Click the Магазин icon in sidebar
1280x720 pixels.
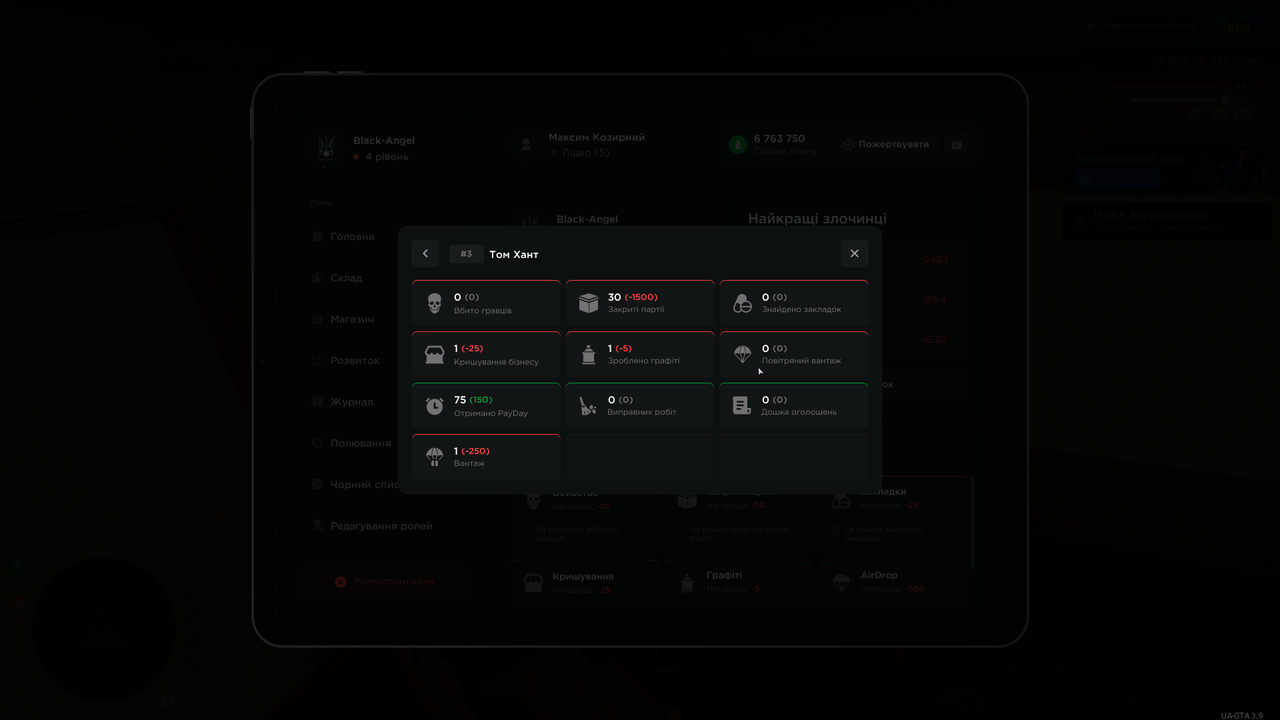[318, 319]
